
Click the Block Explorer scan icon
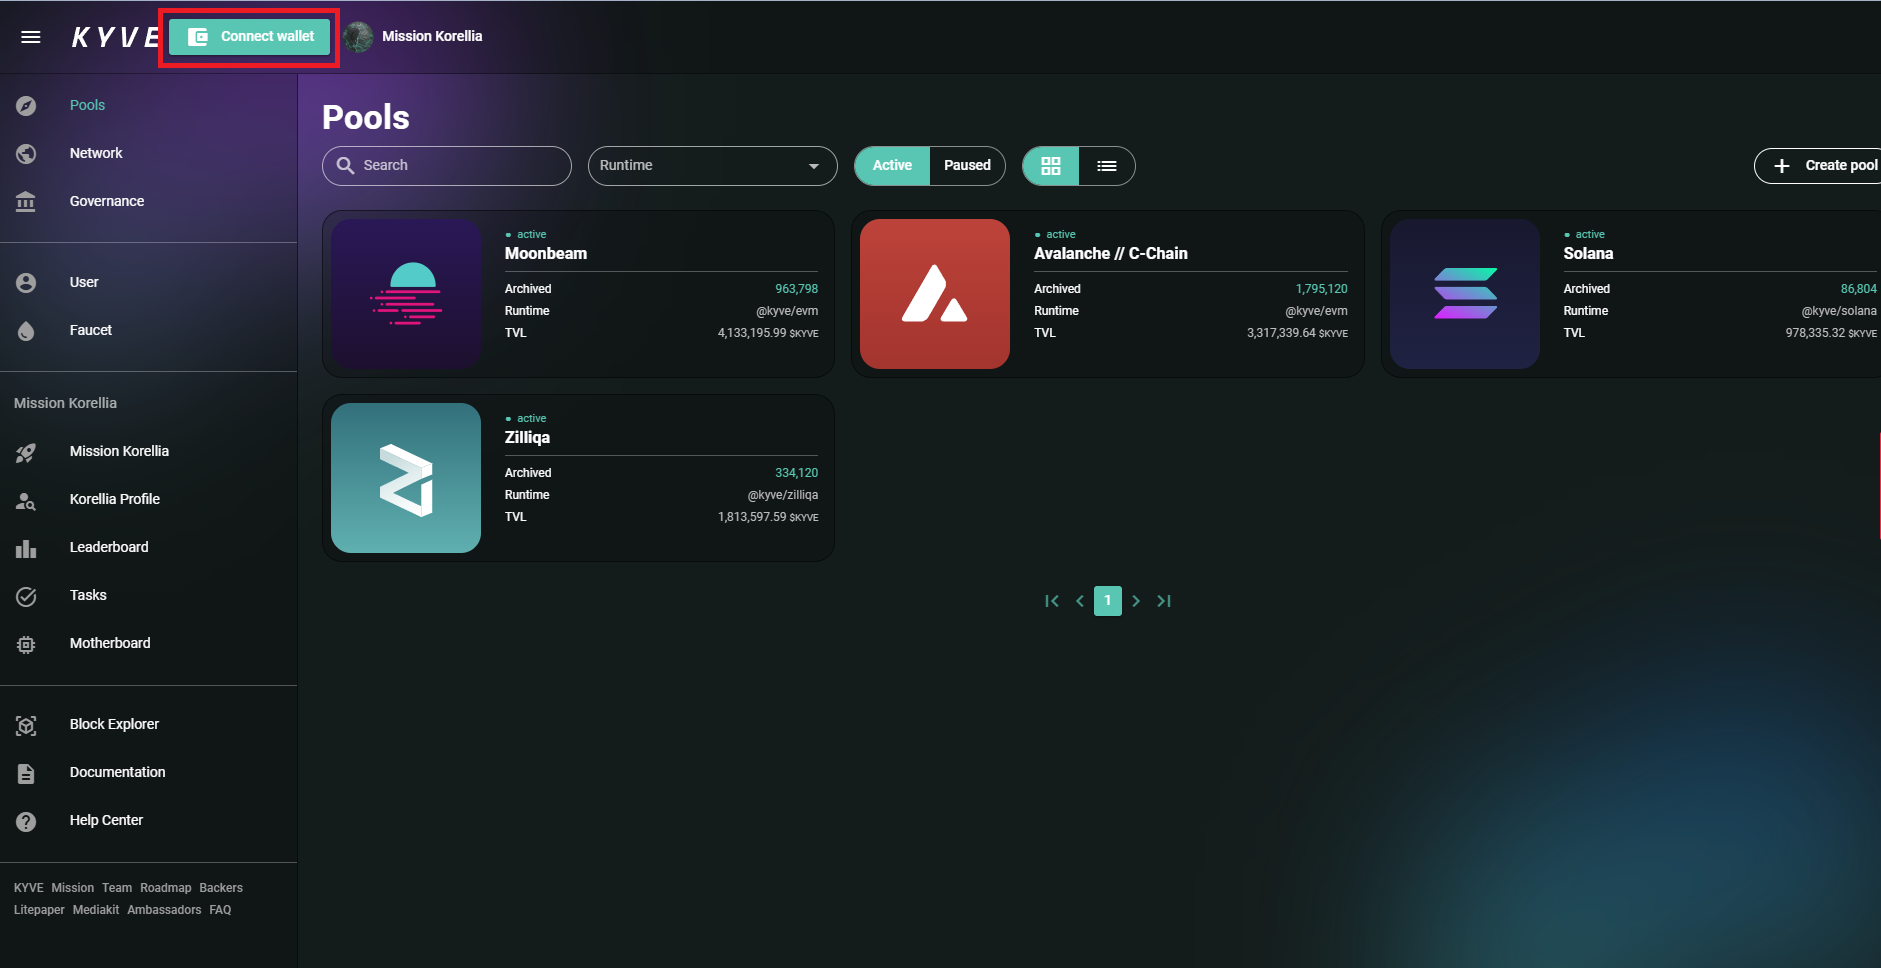(x=26, y=725)
